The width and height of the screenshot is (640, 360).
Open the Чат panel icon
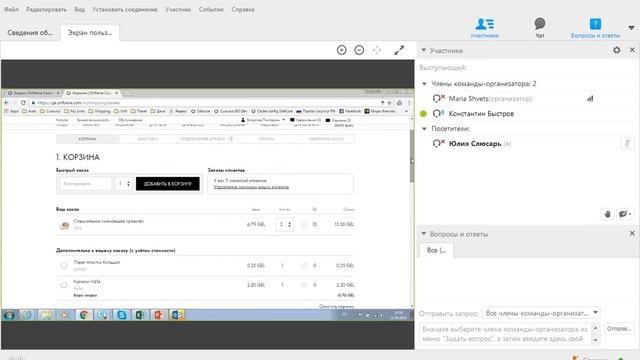pyautogui.click(x=540, y=28)
